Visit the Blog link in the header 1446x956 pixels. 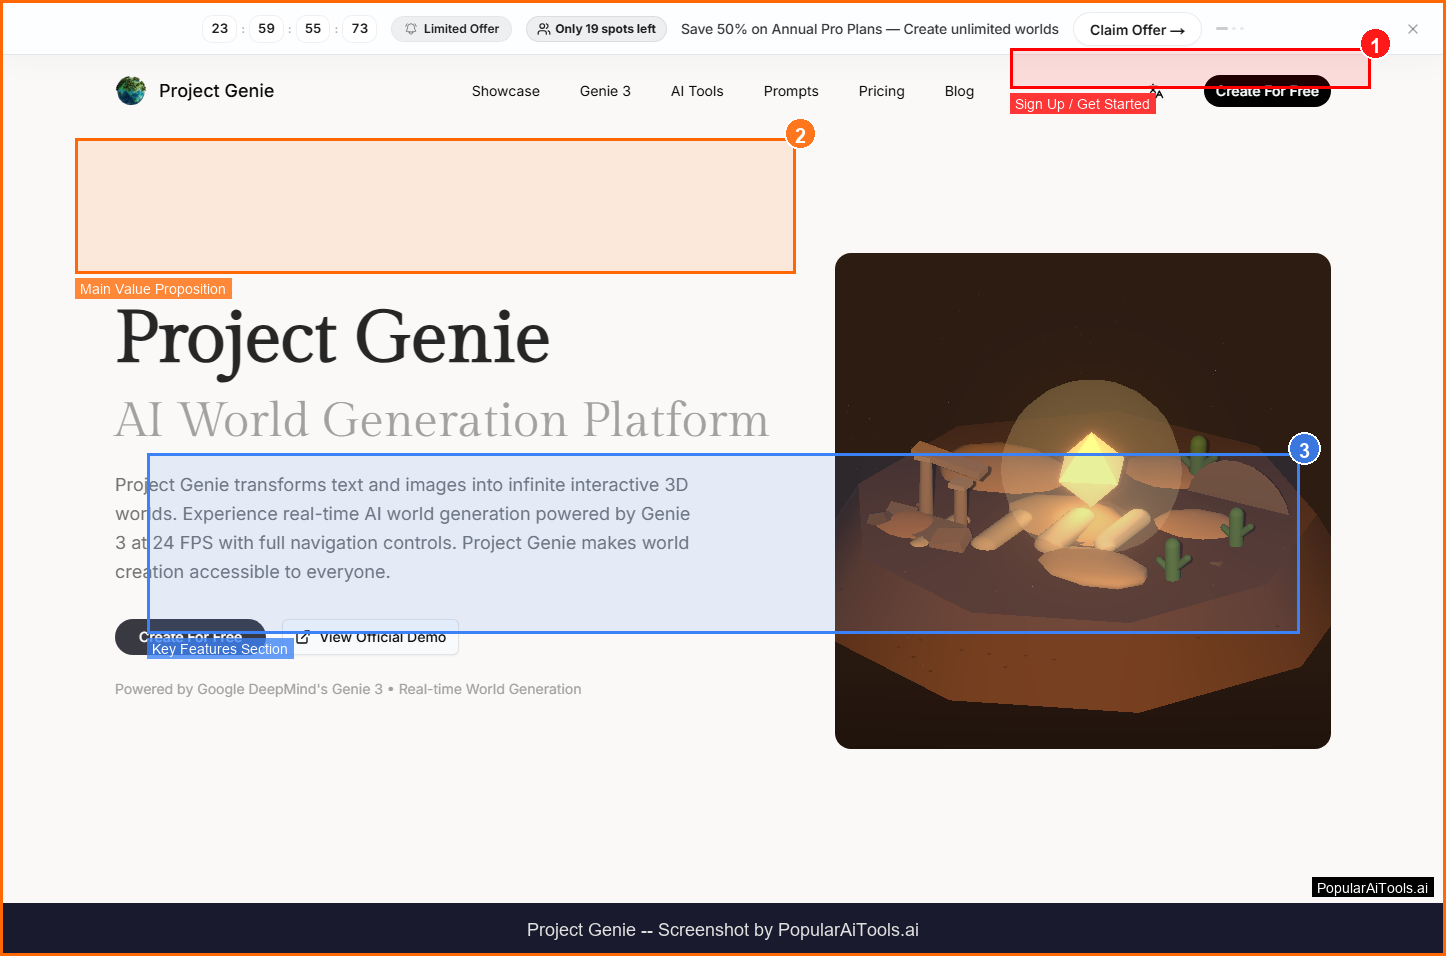[x=959, y=91]
